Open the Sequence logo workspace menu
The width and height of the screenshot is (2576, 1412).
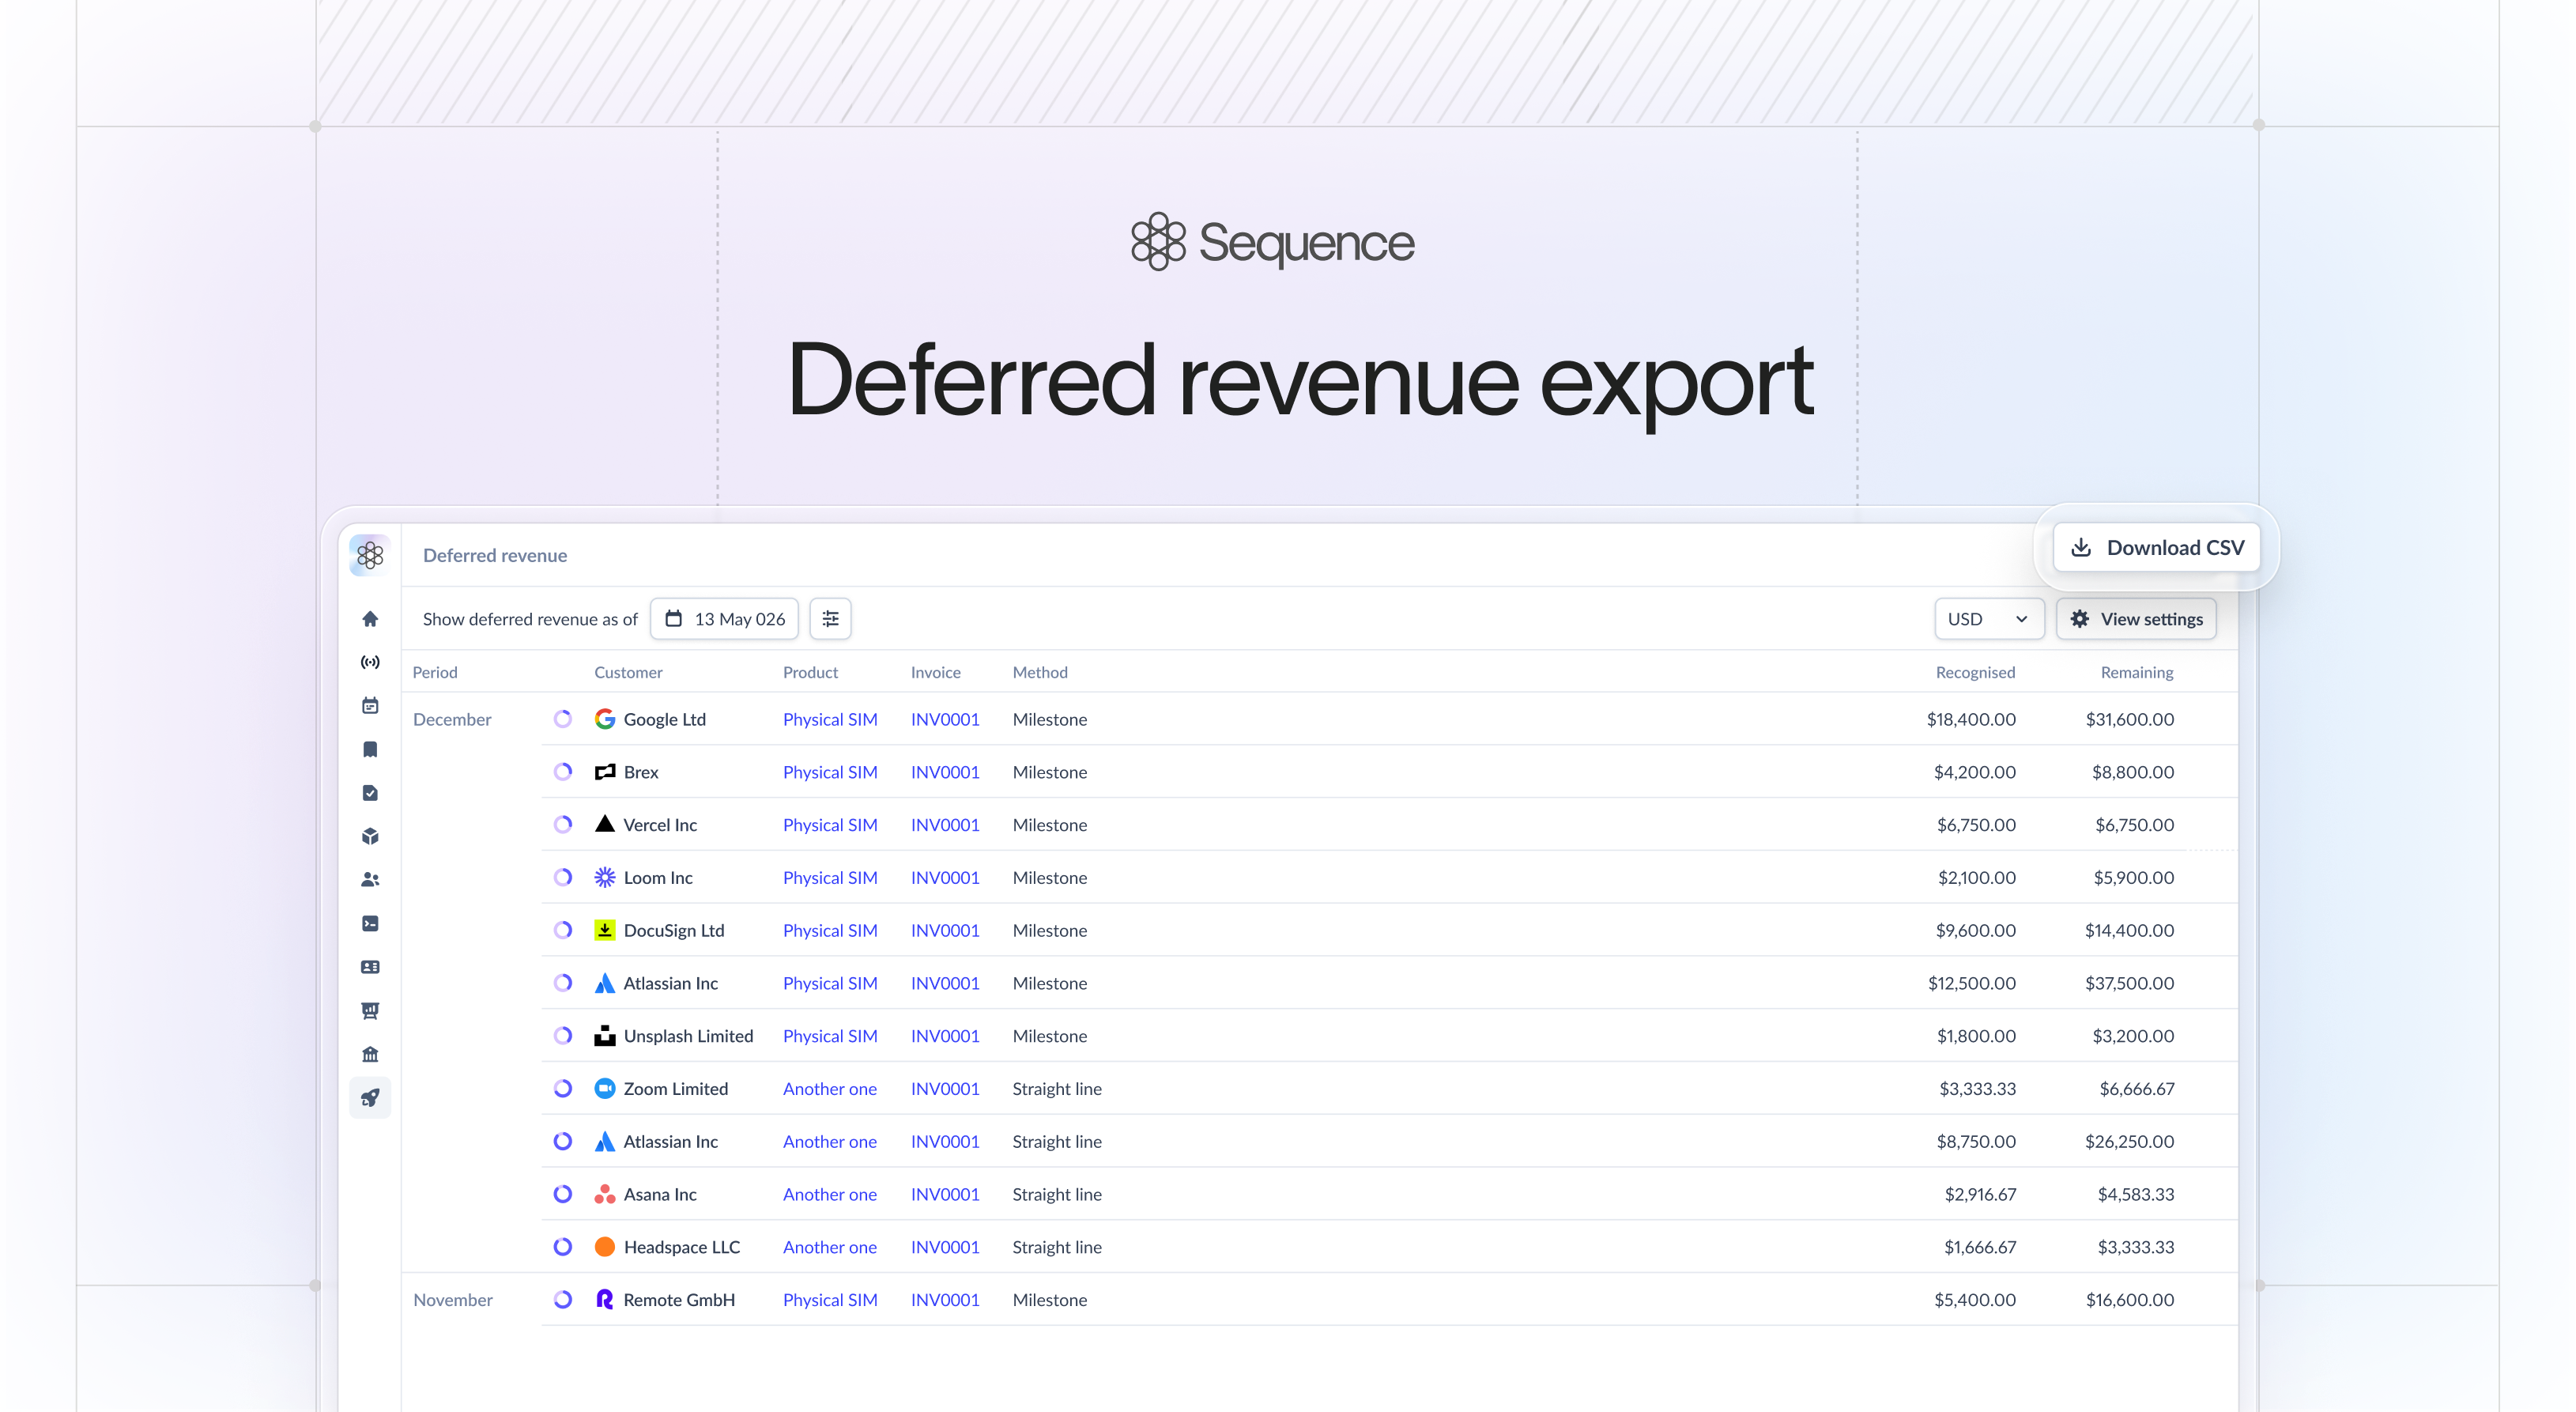point(370,555)
